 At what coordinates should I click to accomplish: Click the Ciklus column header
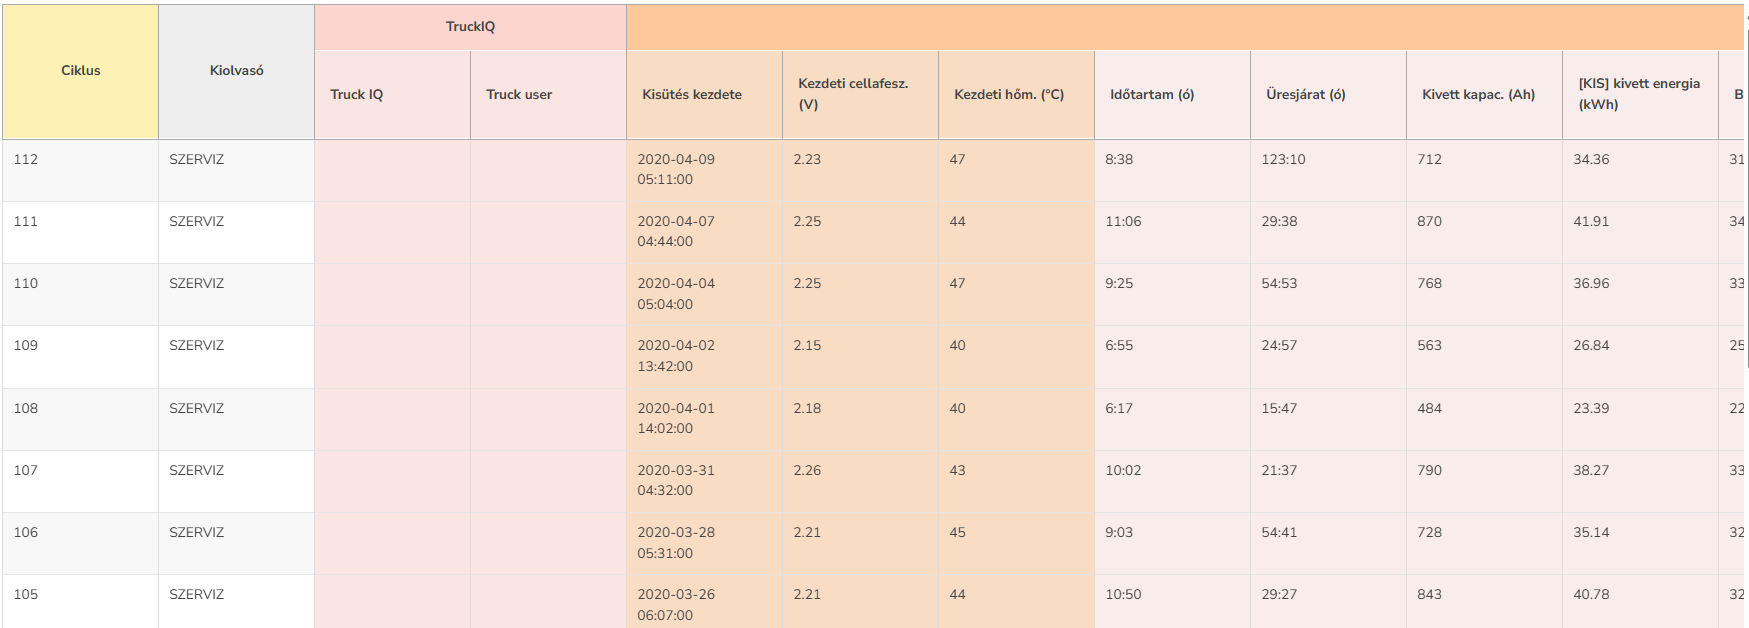click(x=80, y=71)
